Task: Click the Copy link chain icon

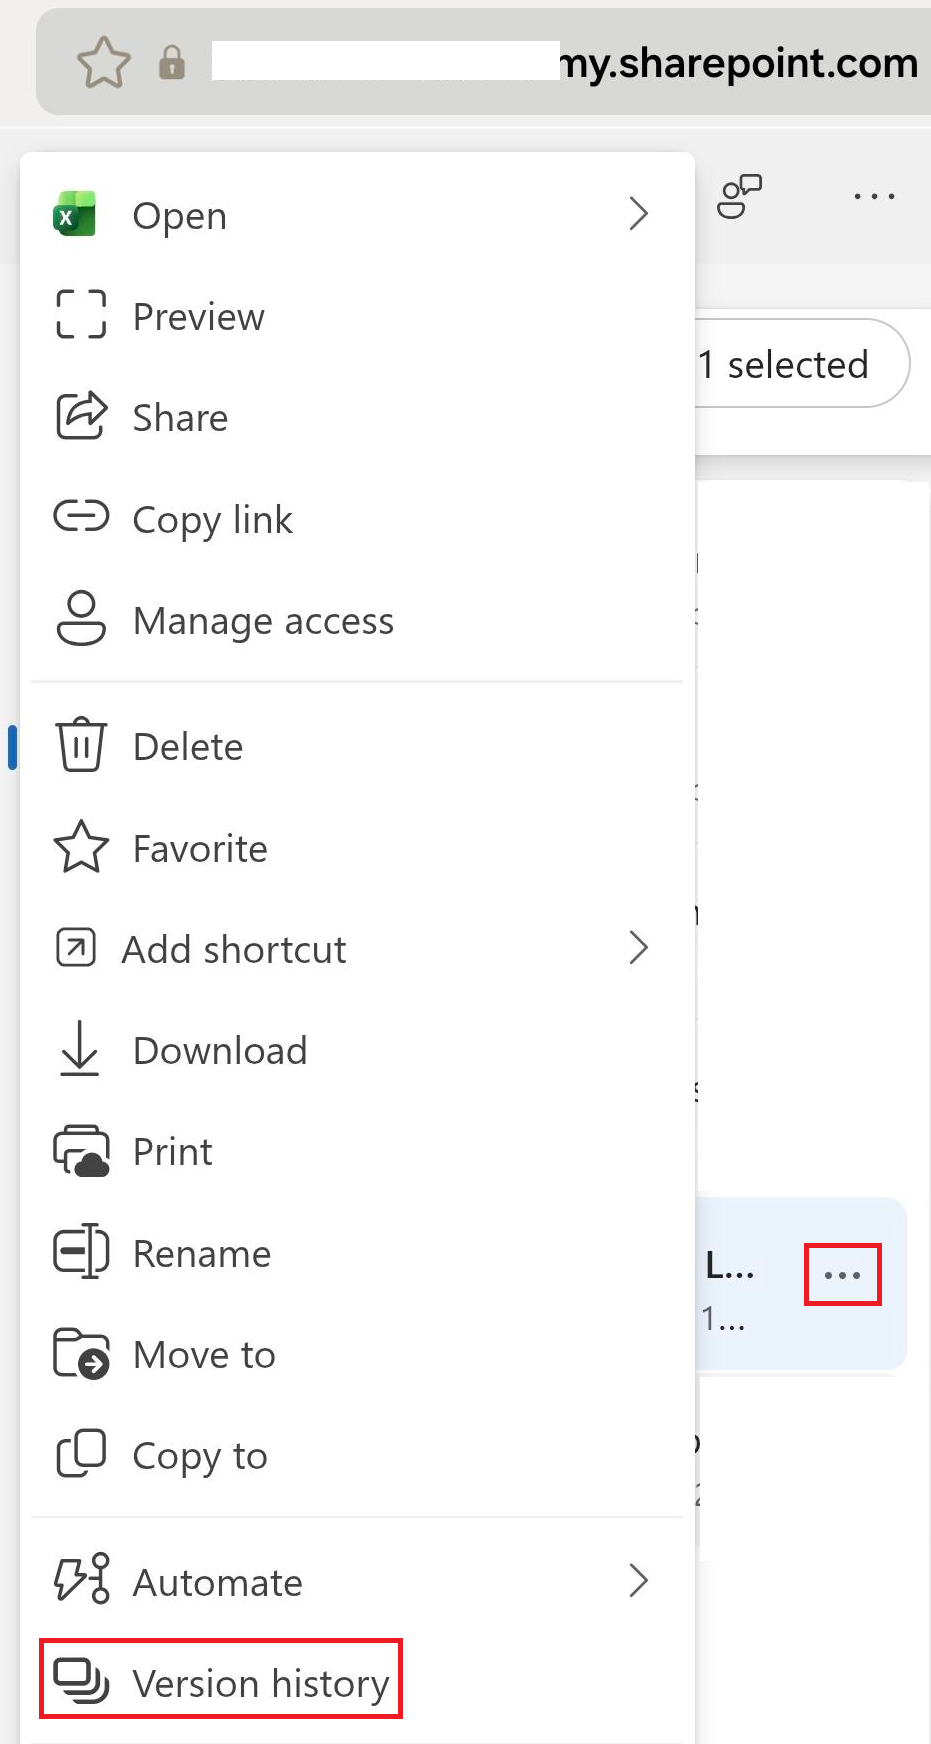Action: point(81,517)
